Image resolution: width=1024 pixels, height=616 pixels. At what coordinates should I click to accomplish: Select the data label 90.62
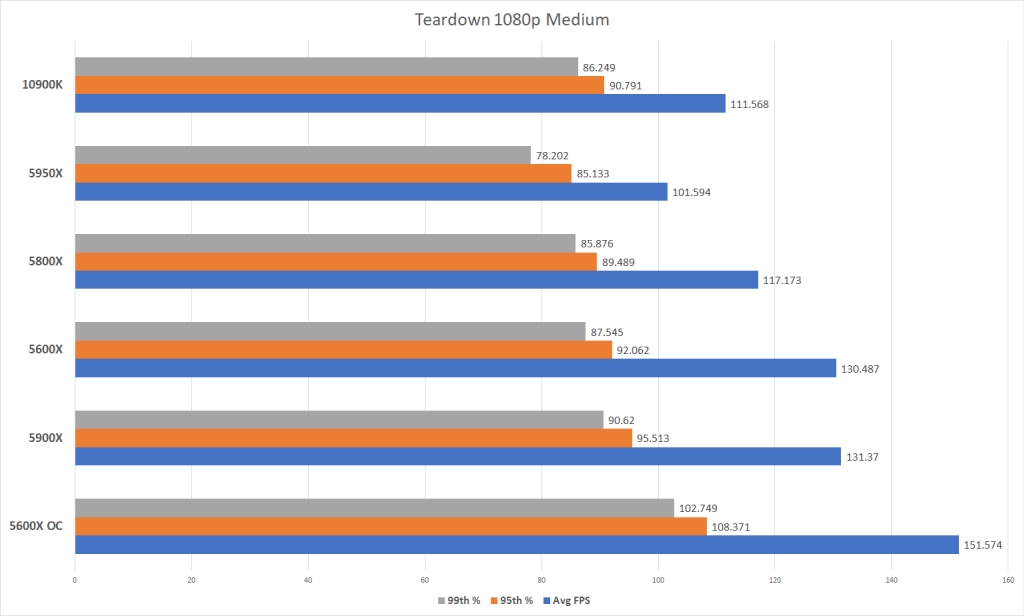tap(621, 420)
